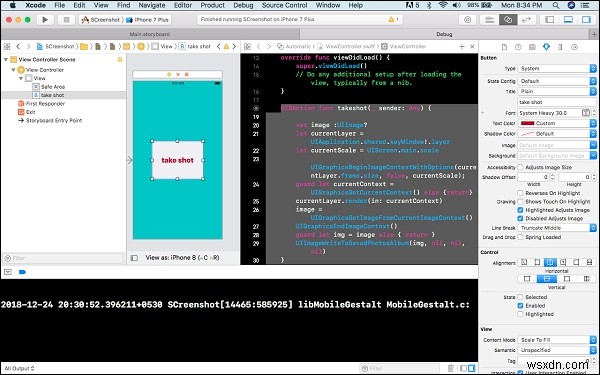The width and height of the screenshot is (600, 375).
Task: Enable Shows Touch On Highlight
Action: pyautogui.click(x=520, y=202)
